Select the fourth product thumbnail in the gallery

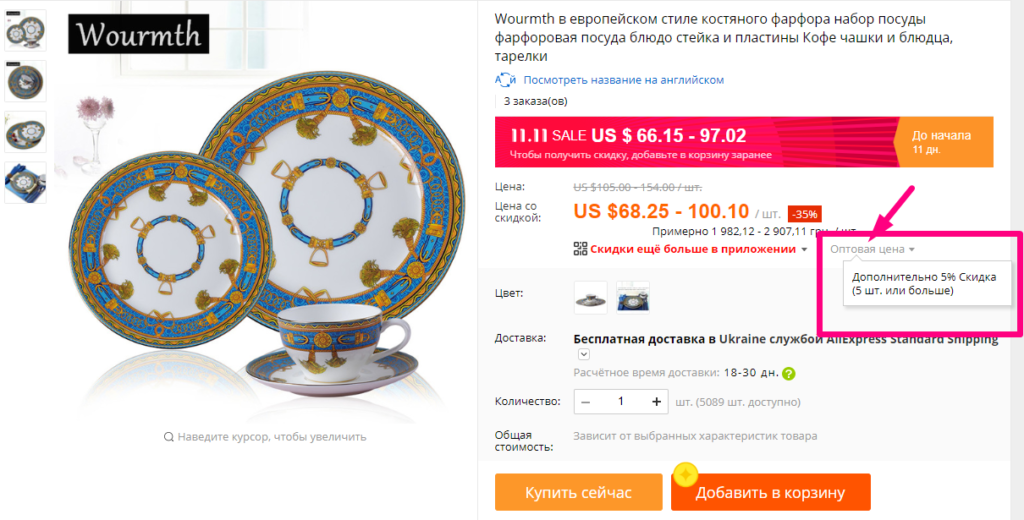pyautogui.click(x=25, y=182)
